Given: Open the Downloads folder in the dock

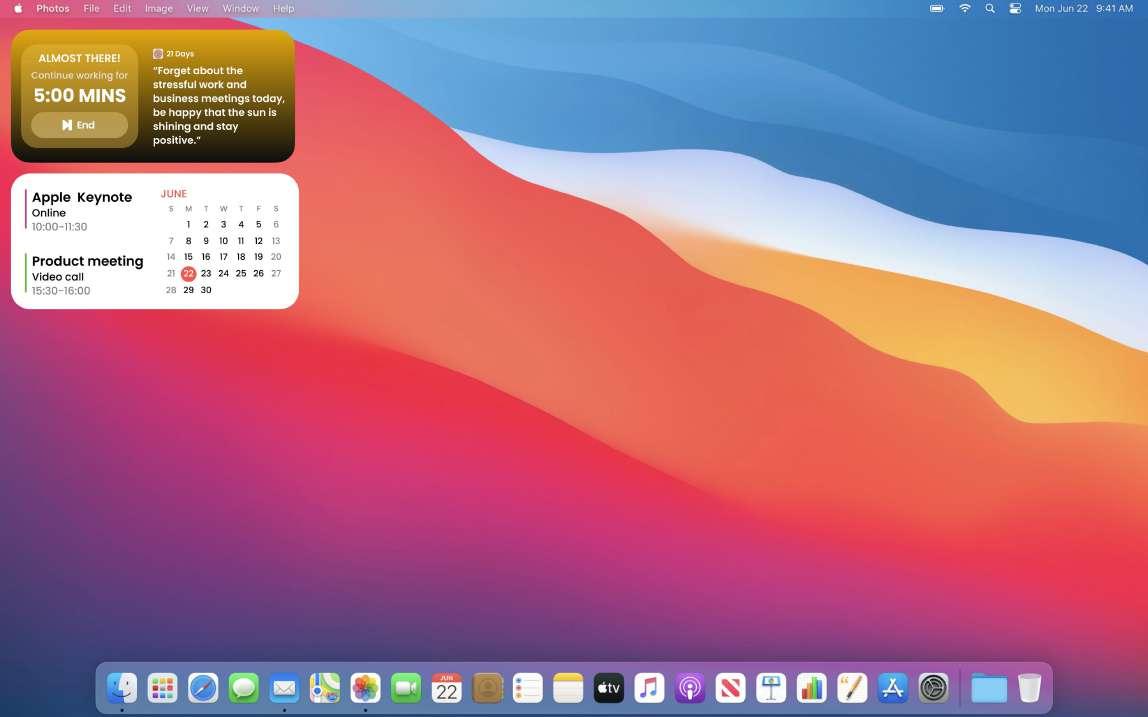Looking at the screenshot, I should pos(989,688).
